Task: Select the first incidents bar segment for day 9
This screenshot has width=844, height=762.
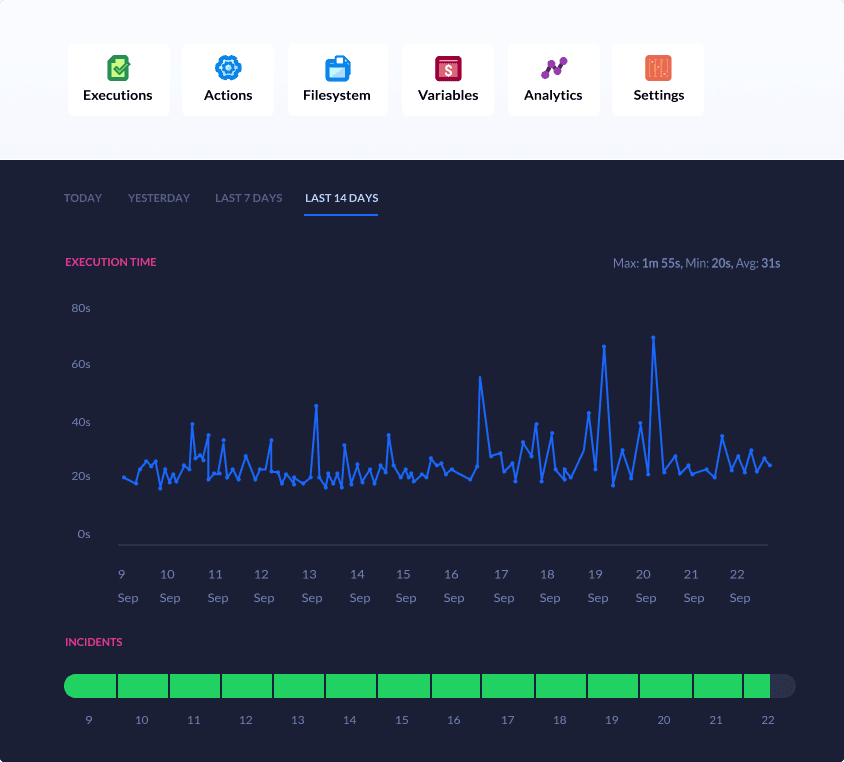Action: pos(91,686)
